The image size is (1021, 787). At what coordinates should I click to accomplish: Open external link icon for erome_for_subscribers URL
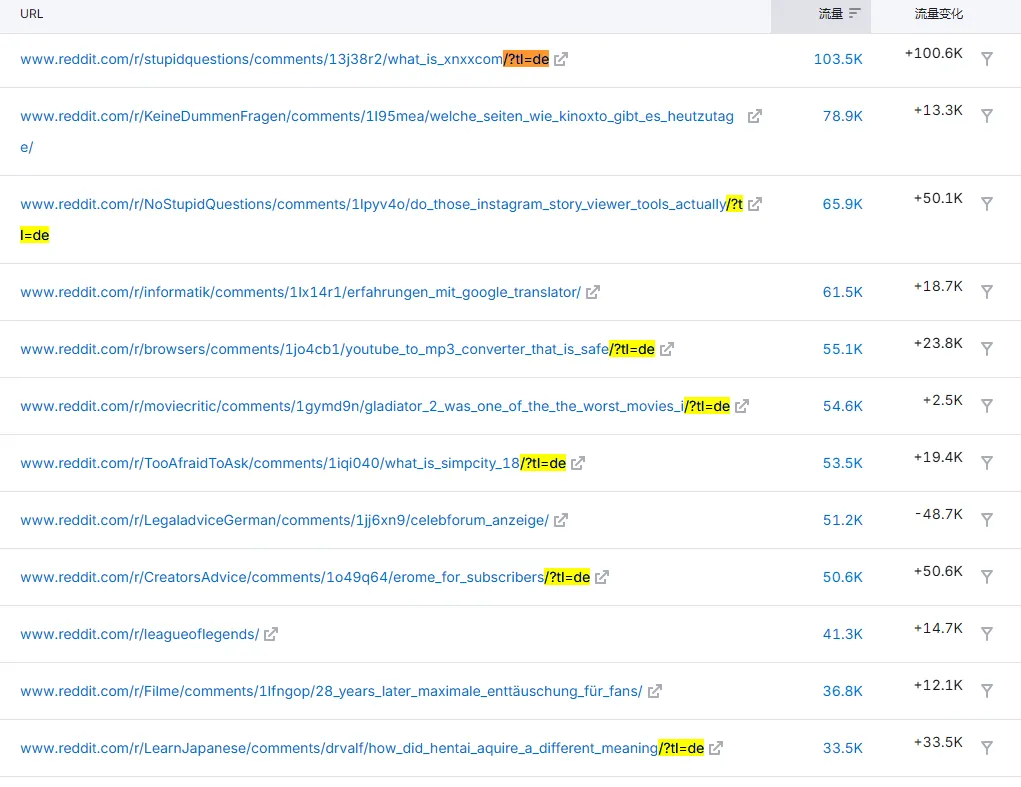pos(602,577)
